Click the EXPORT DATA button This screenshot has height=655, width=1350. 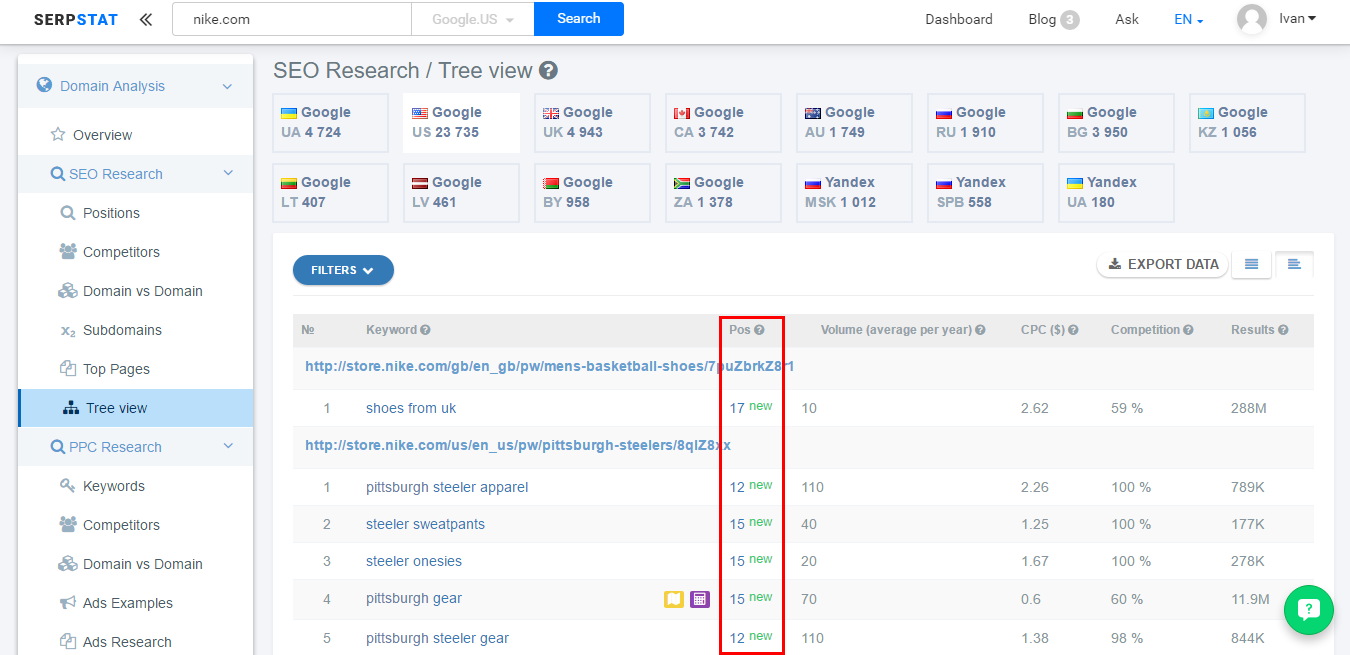point(1163,264)
